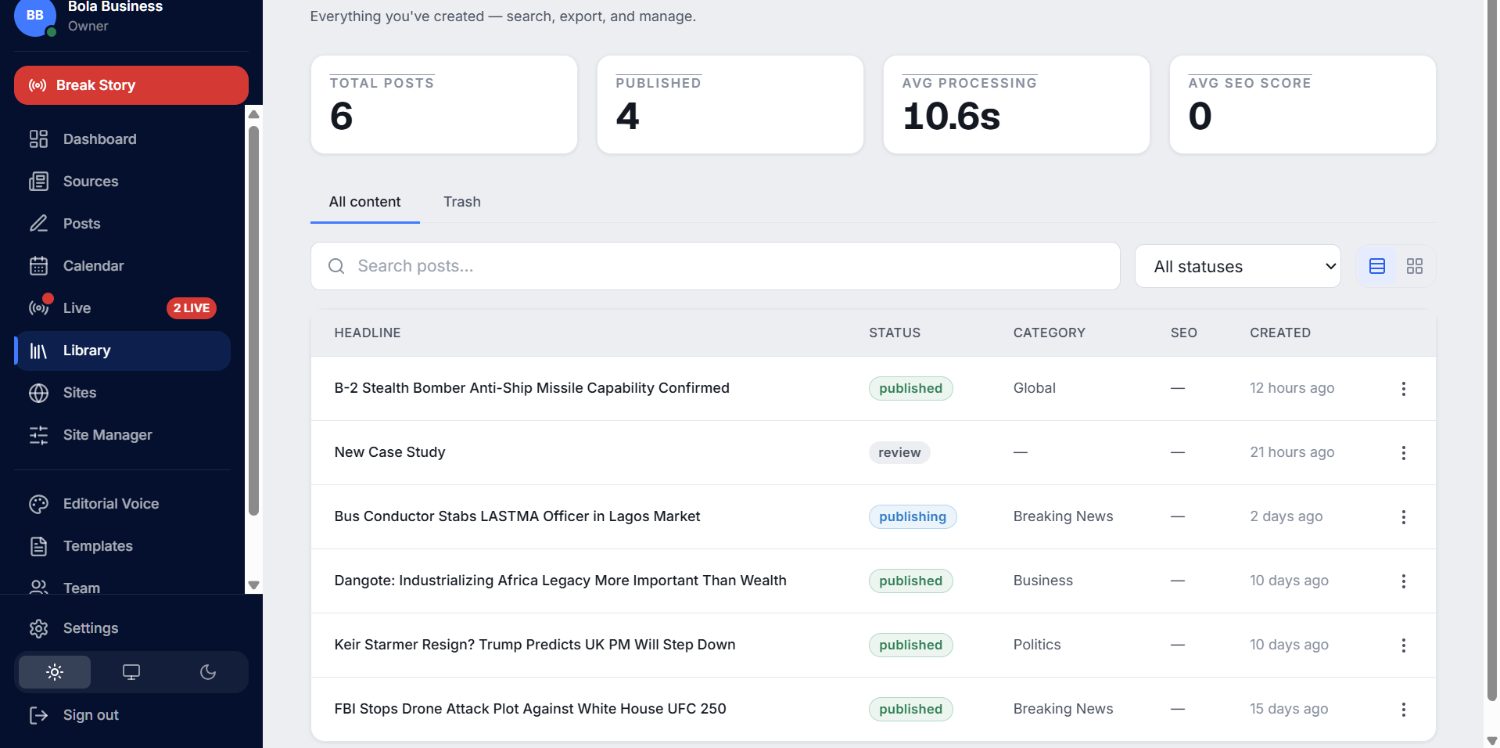Image resolution: width=1500 pixels, height=748 pixels.
Task: Click the sidebar scrollbar thumb
Action: [x=254, y=320]
